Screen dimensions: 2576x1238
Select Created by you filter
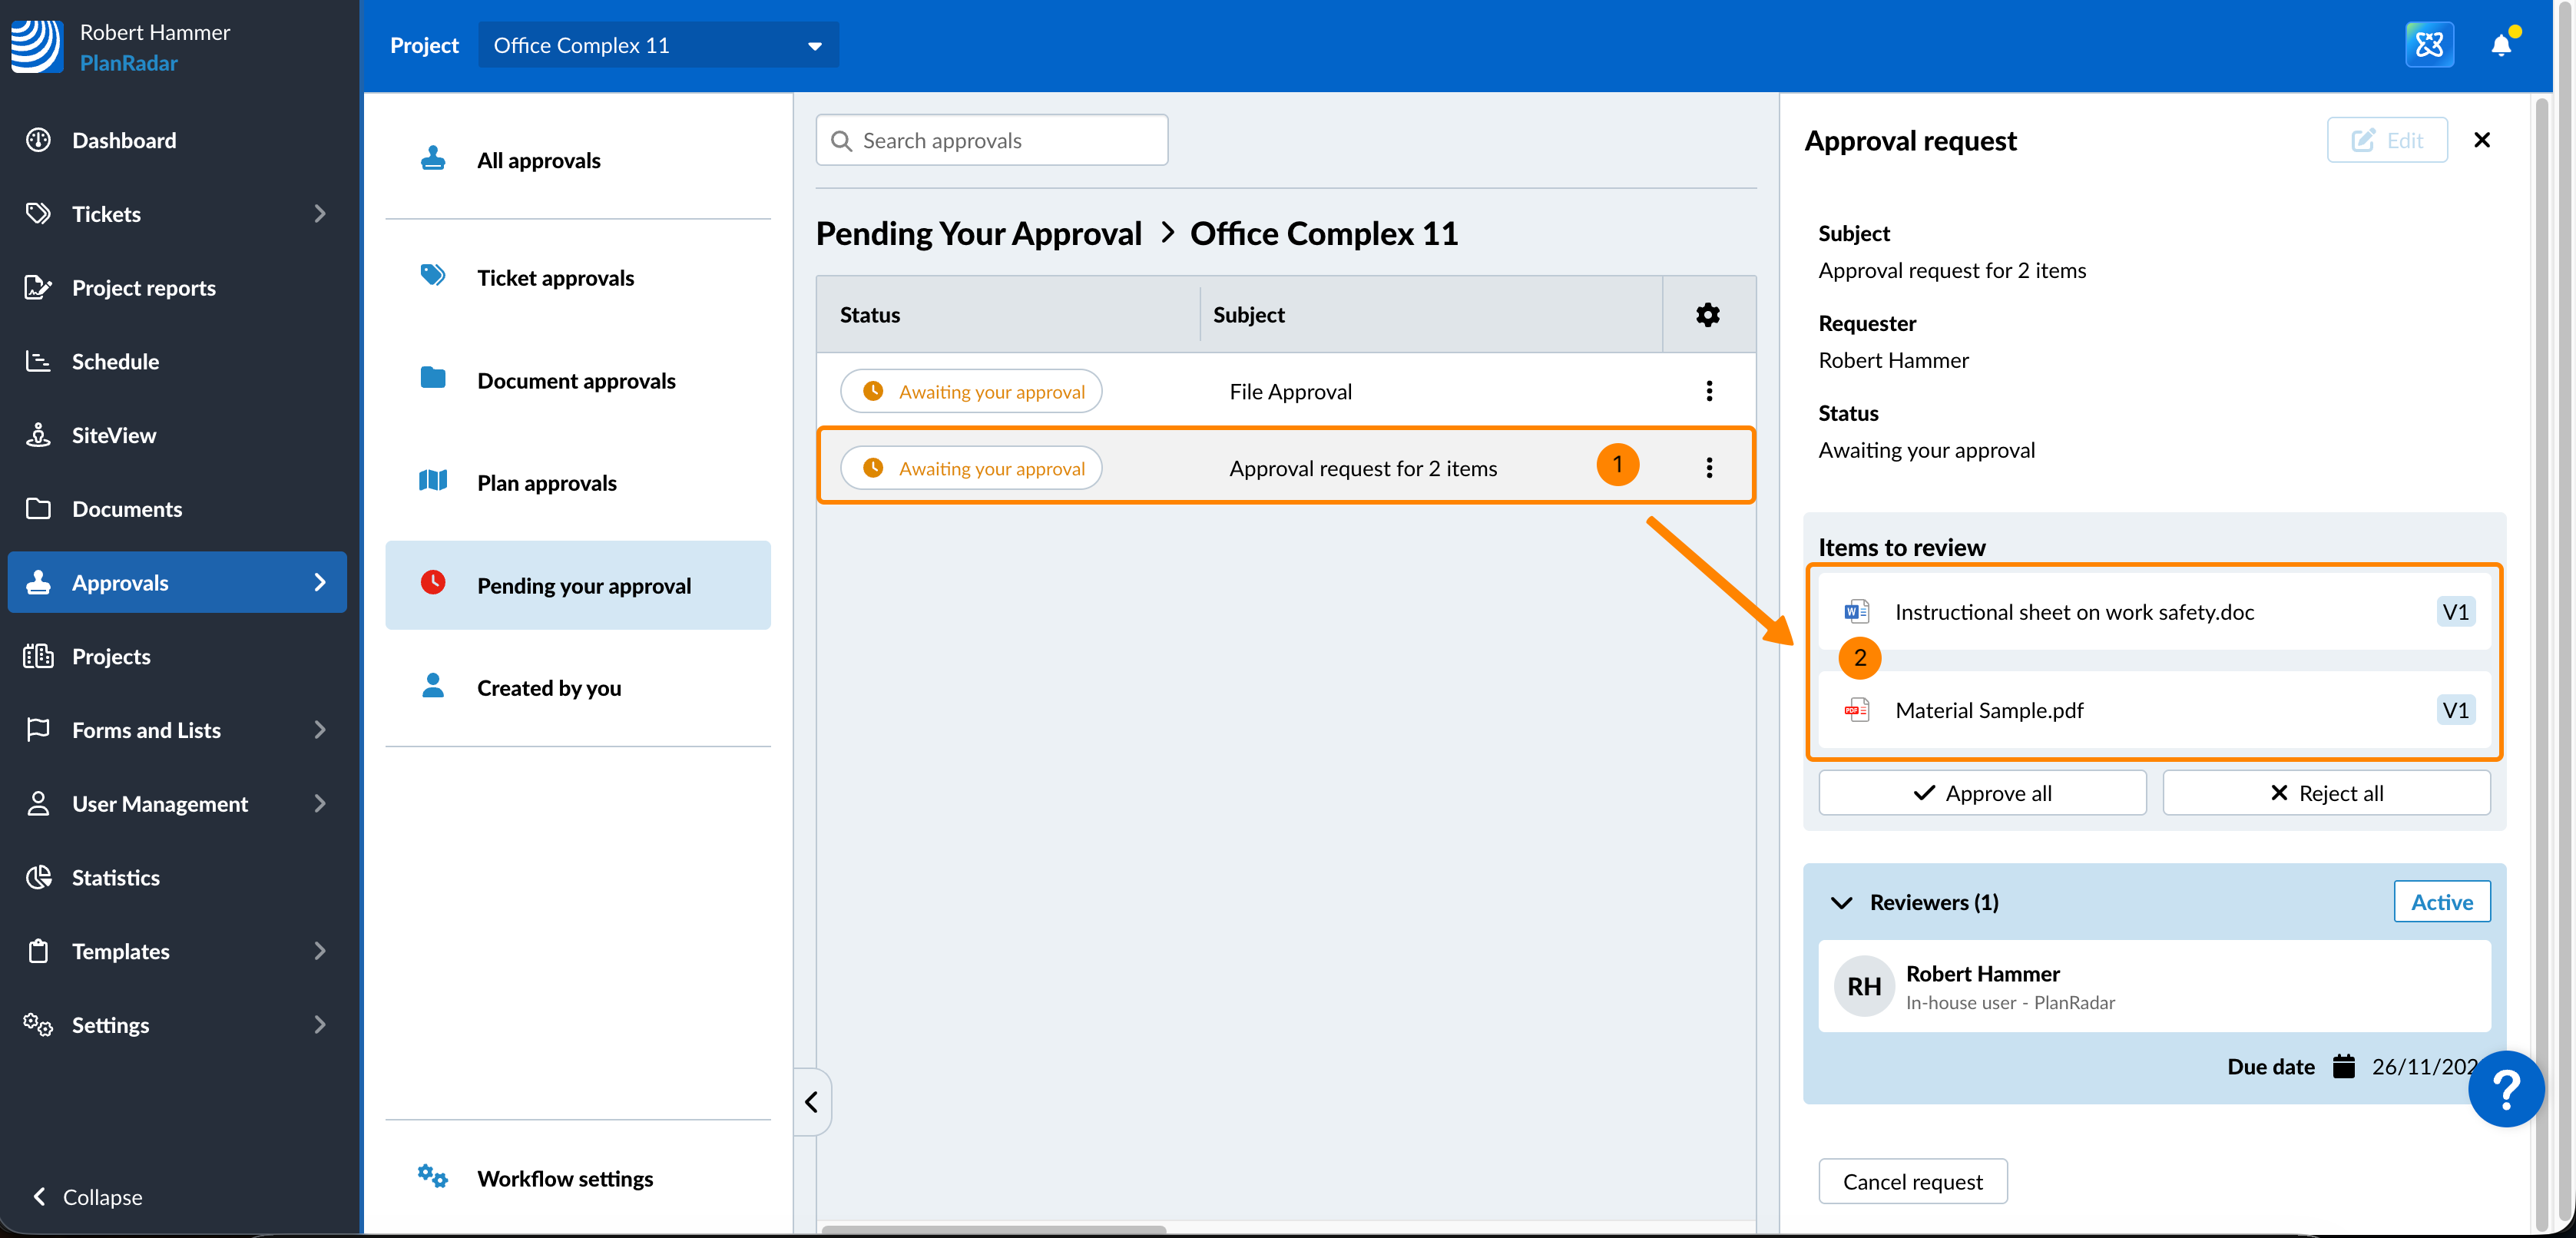click(x=549, y=688)
